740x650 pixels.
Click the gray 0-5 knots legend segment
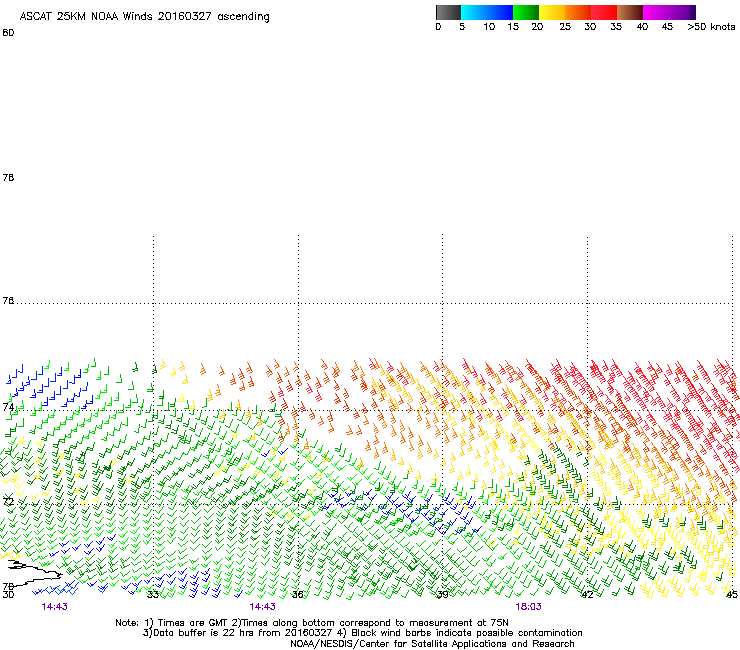click(x=448, y=12)
